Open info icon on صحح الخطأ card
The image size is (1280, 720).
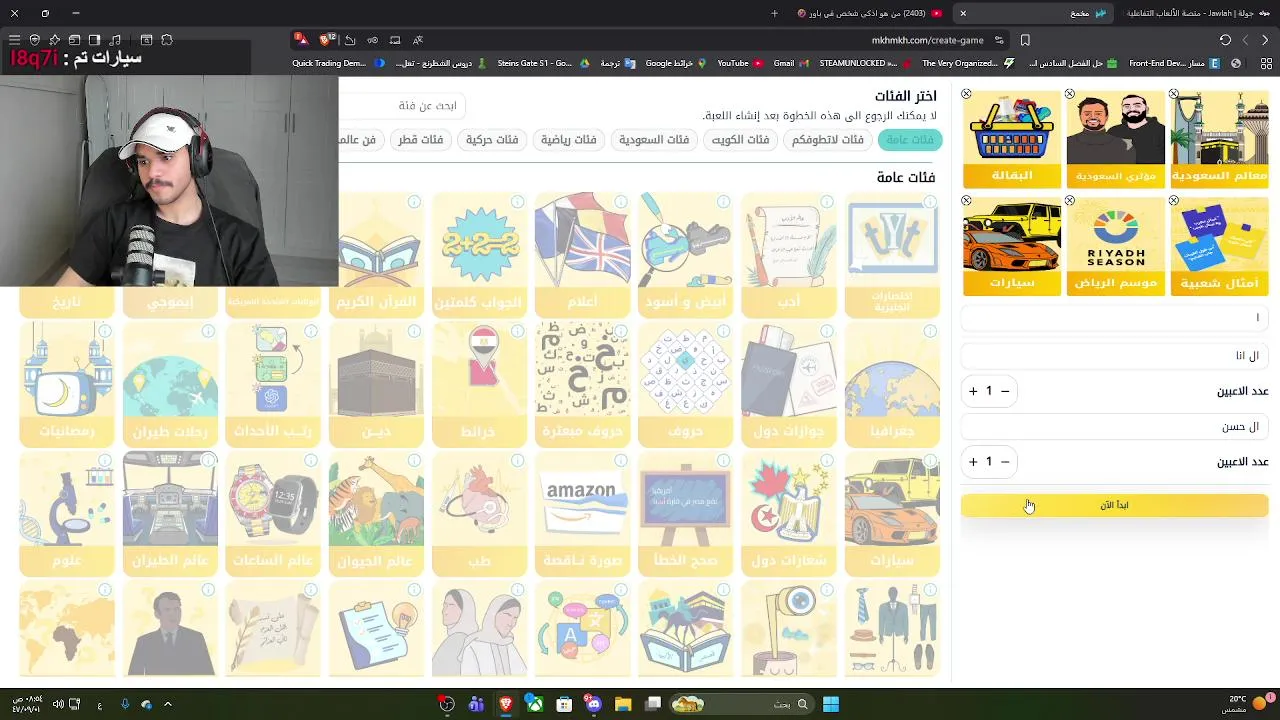[x=724, y=461]
